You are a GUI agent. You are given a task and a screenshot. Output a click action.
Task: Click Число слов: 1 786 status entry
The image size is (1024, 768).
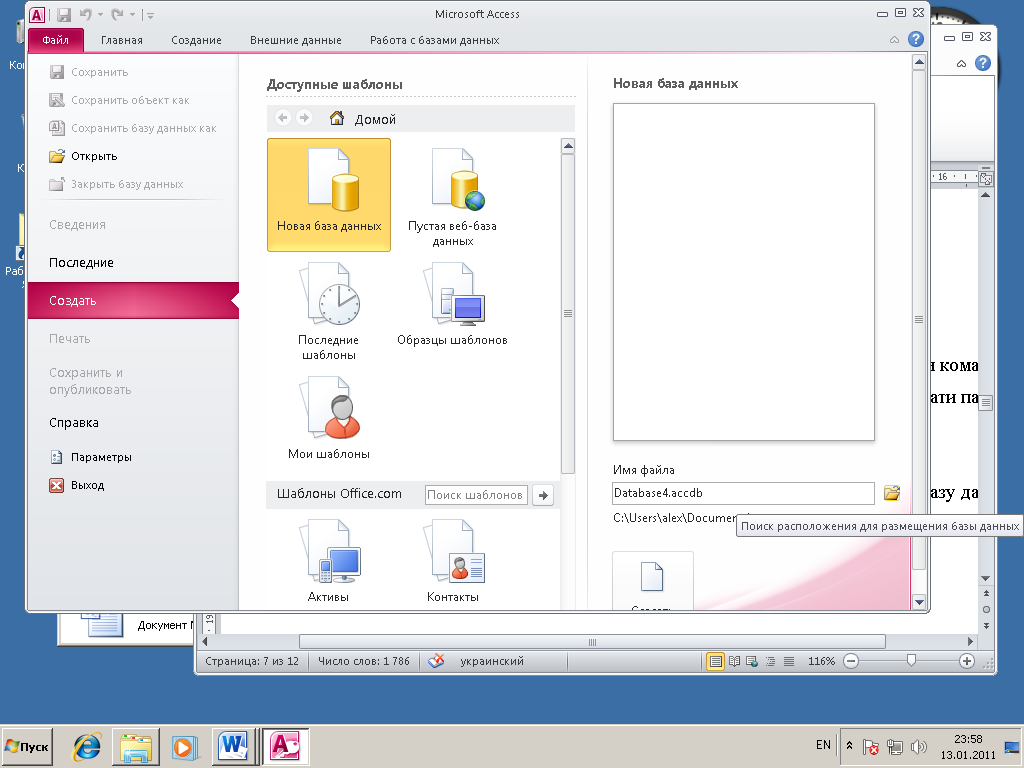364,662
